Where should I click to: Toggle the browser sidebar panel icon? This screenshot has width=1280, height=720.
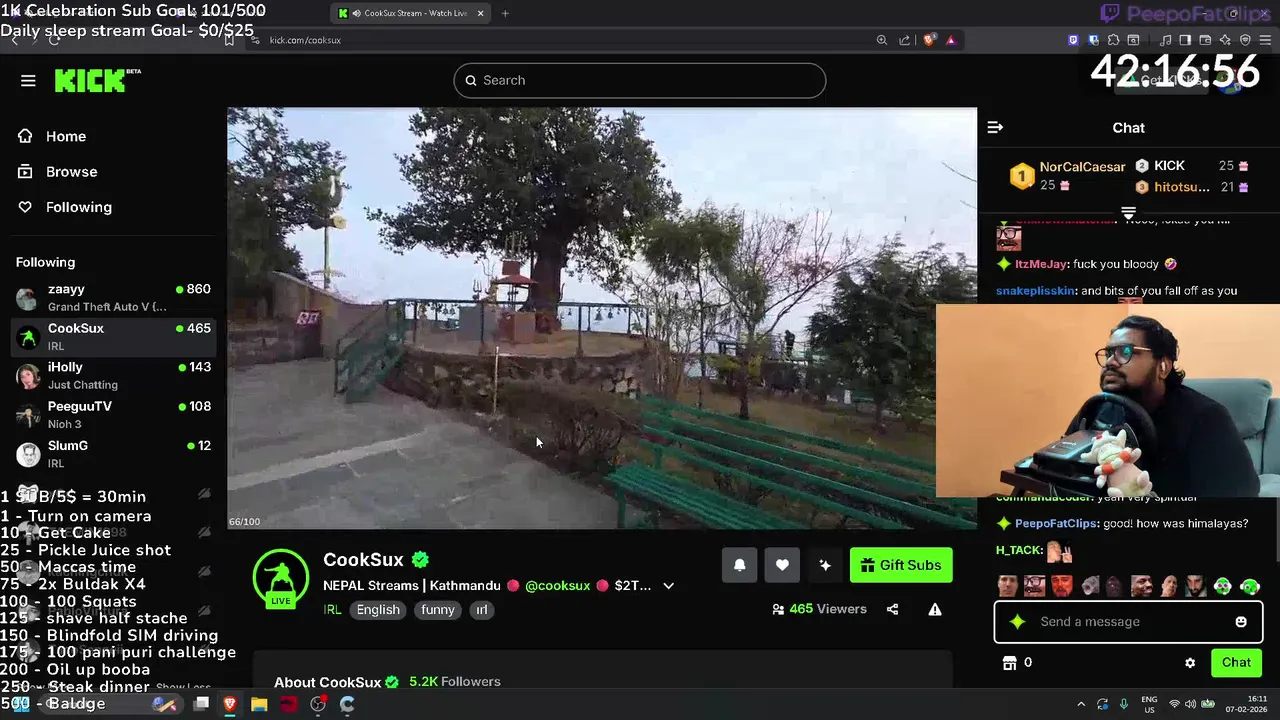1185,40
